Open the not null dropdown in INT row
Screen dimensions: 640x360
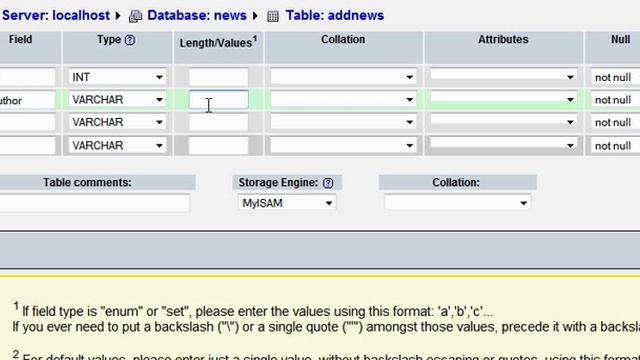[x=616, y=77]
